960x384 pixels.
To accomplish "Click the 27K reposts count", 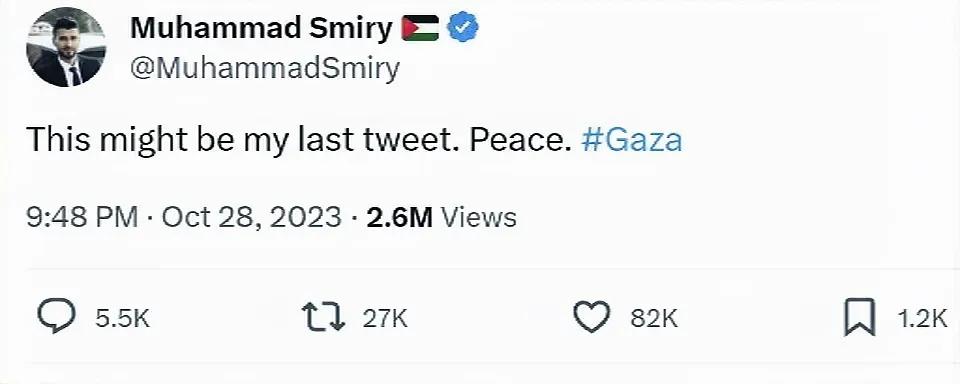I will coord(385,318).
